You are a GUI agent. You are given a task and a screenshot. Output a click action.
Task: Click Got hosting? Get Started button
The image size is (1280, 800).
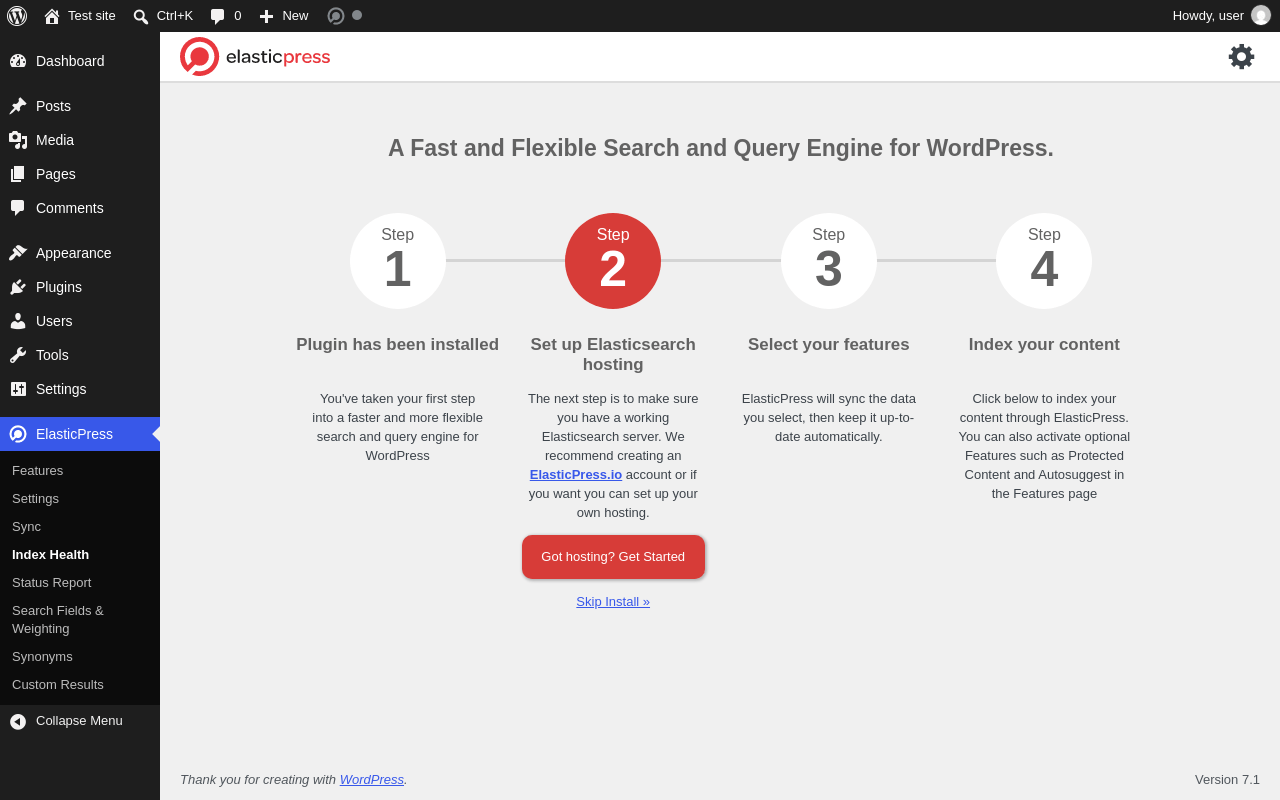pos(613,557)
